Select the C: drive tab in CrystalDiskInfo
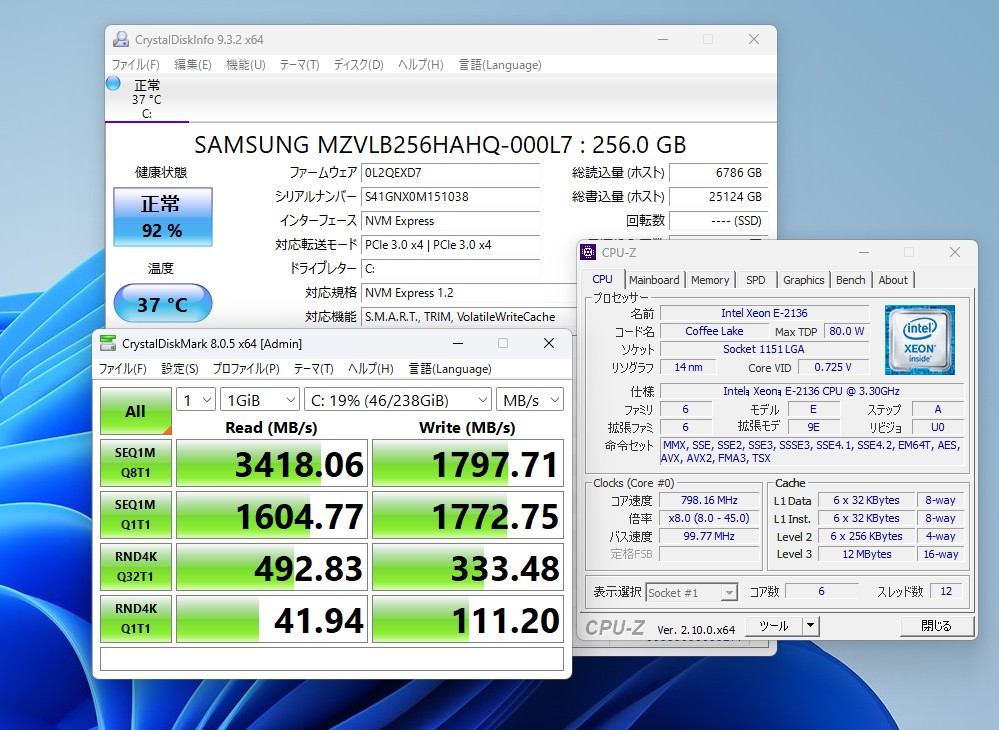This screenshot has width=999, height=730. 147,99
